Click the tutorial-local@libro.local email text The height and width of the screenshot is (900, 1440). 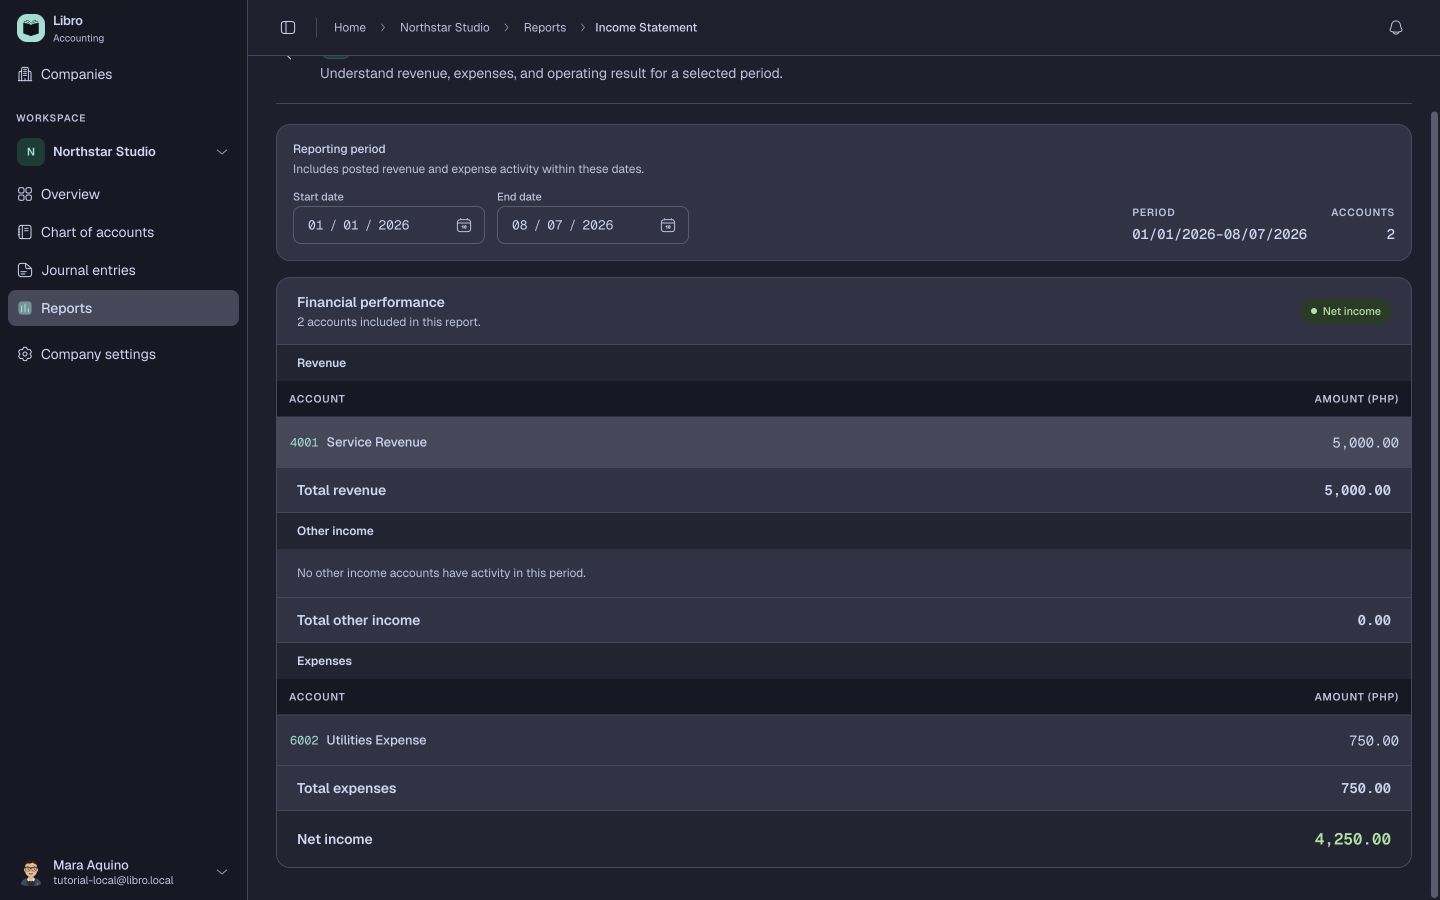pos(113,881)
